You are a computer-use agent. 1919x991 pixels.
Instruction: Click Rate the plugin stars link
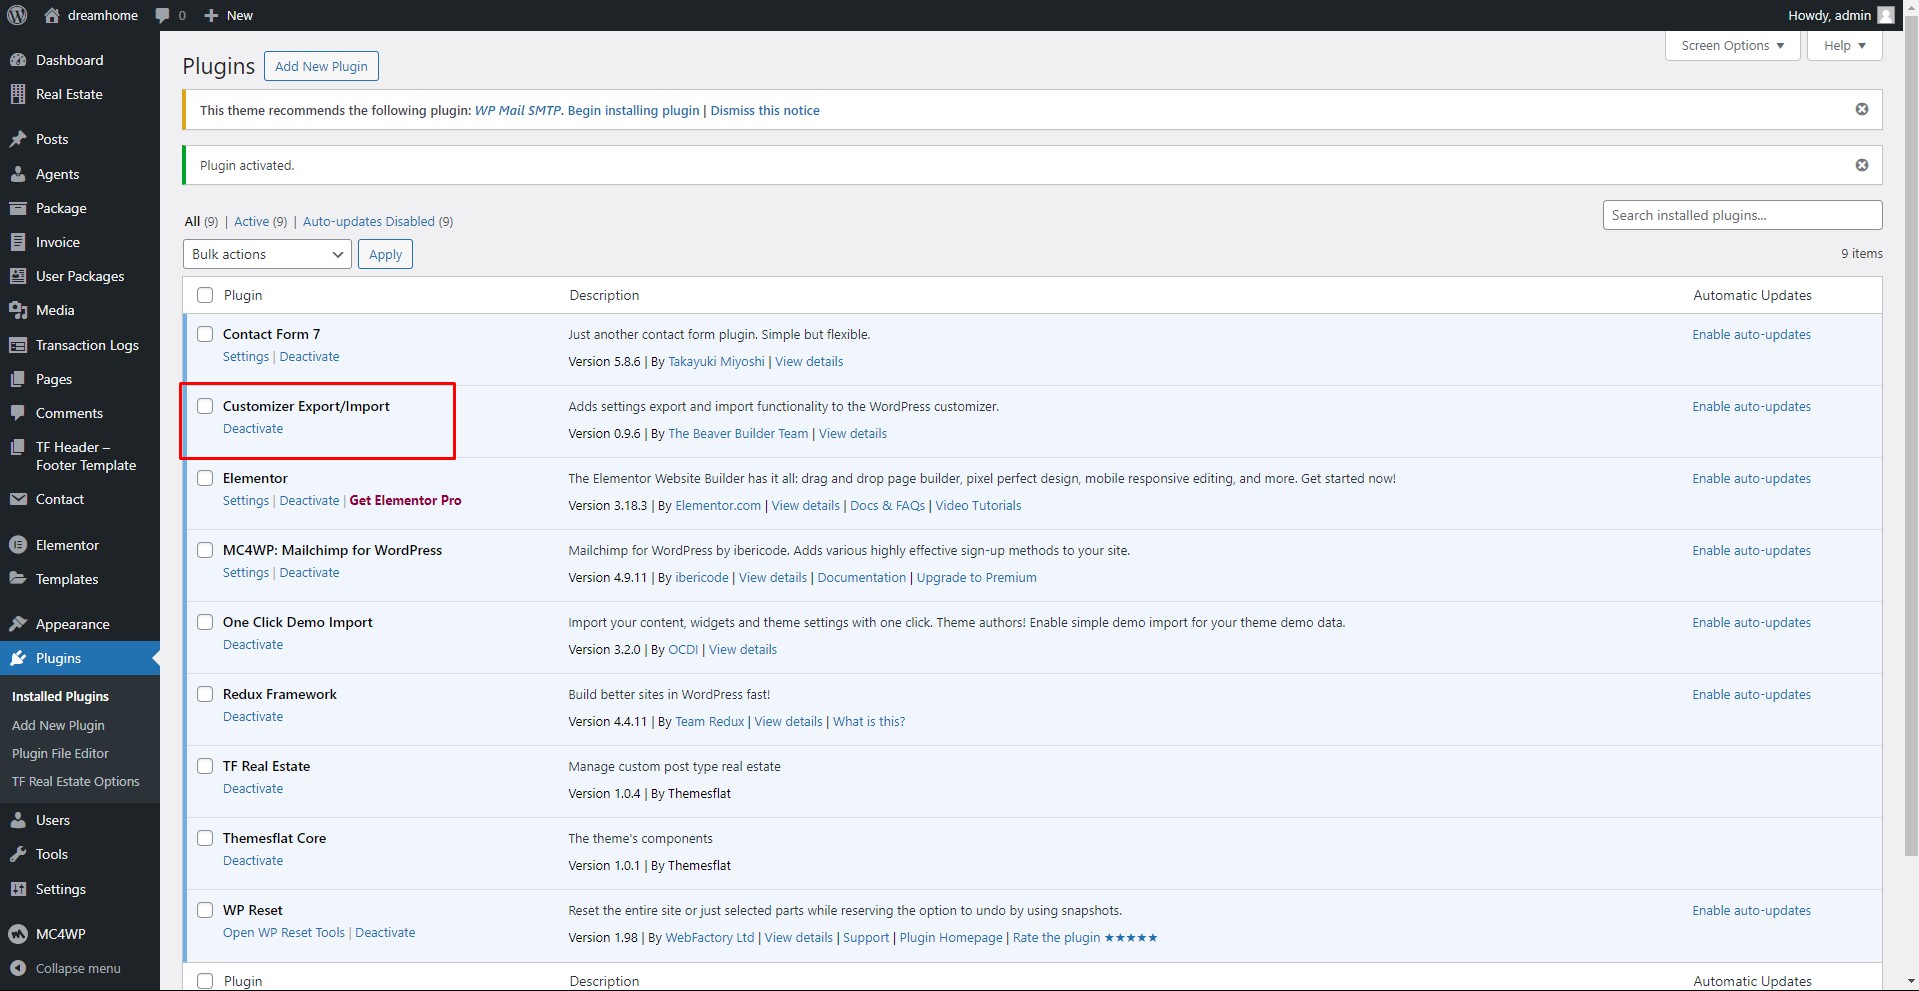coord(1085,937)
